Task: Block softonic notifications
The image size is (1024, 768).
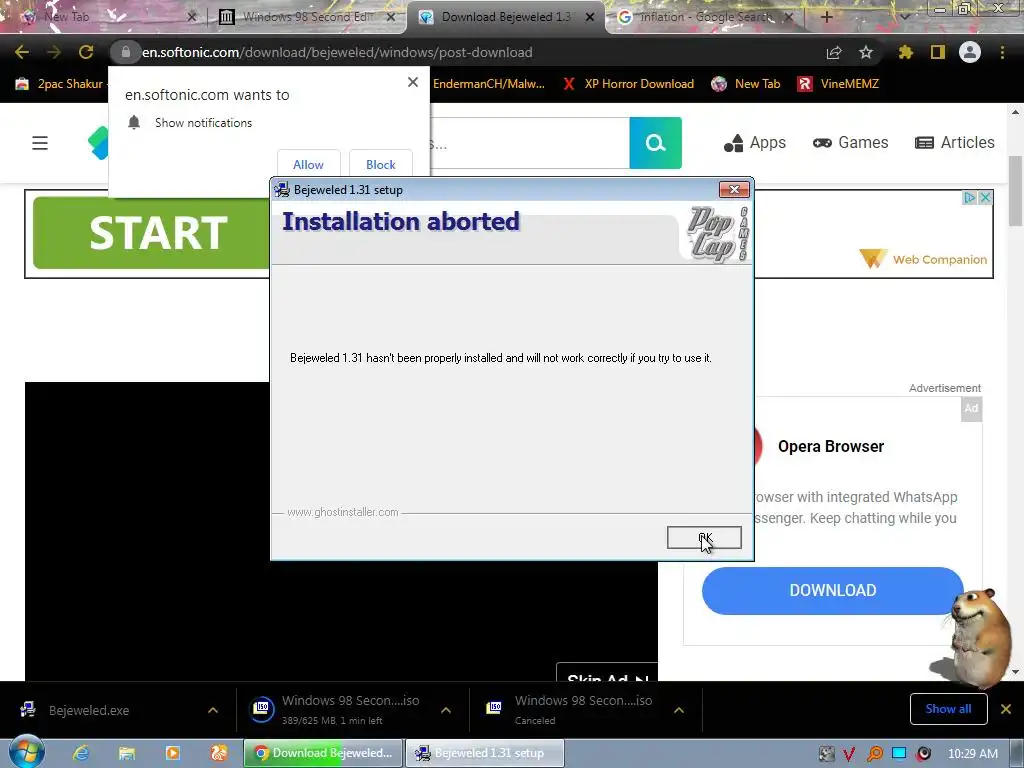Action: (381, 164)
